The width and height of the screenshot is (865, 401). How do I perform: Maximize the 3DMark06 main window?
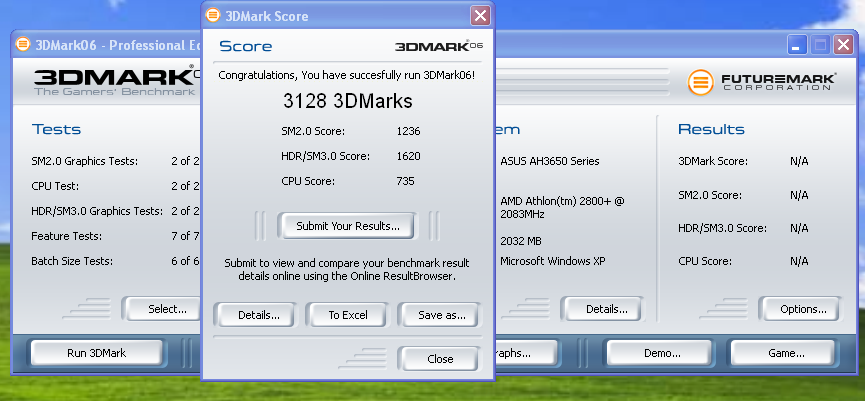point(820,45)
